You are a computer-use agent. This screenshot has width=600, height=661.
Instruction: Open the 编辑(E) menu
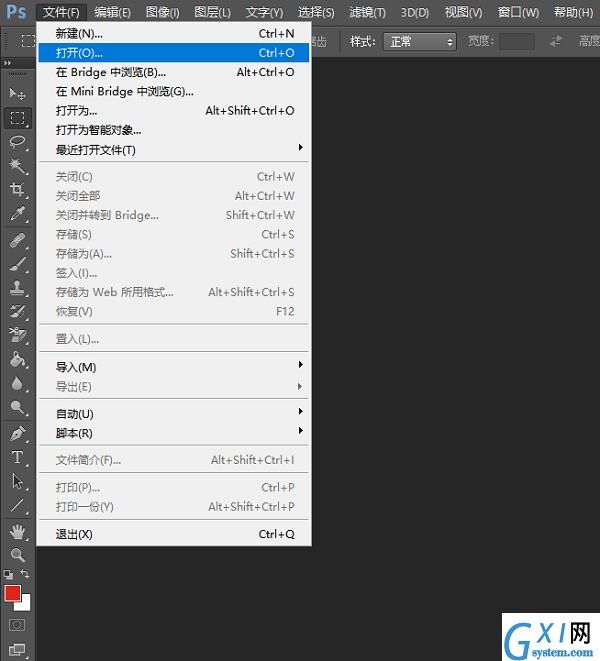[113, 12]
